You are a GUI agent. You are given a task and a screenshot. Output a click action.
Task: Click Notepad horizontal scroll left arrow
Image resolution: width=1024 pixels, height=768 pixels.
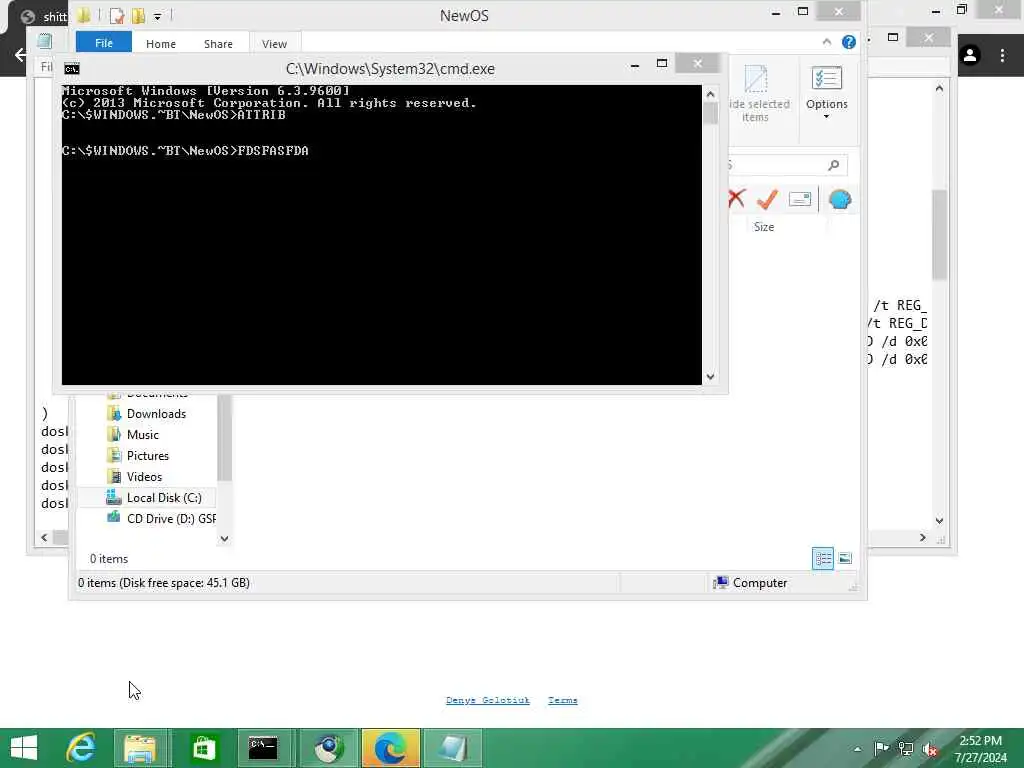[44, 537]
